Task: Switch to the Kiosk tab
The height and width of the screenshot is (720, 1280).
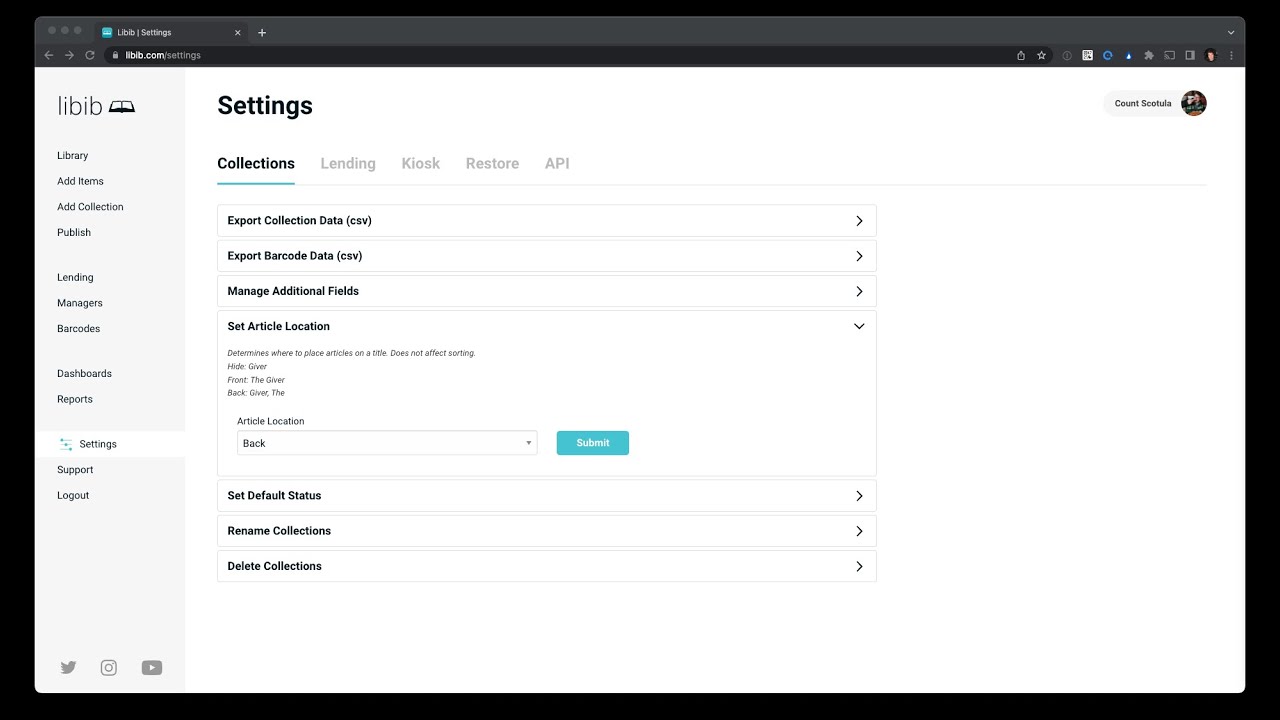Action: [421, 164]
